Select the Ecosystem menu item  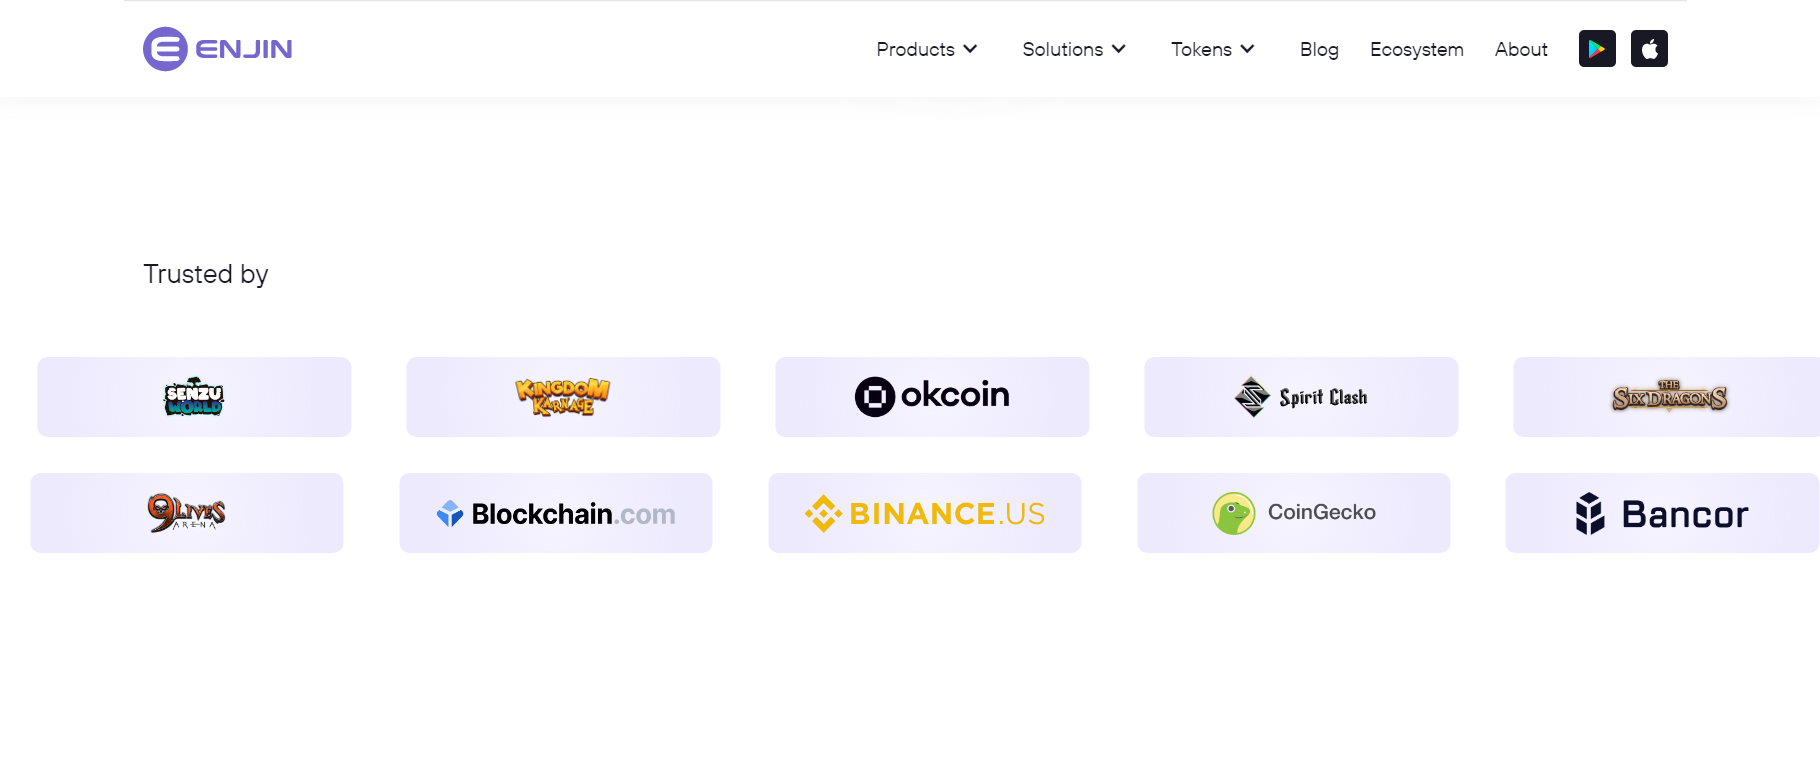click(1416, 49)
